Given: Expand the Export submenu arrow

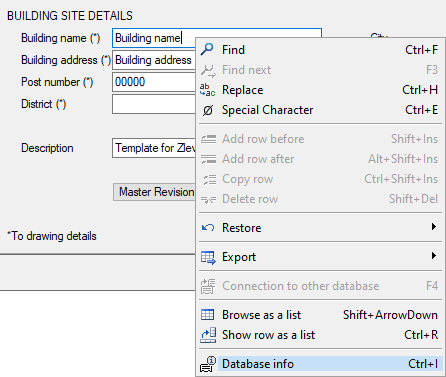Looking at the screenshot, I should 433,256.
